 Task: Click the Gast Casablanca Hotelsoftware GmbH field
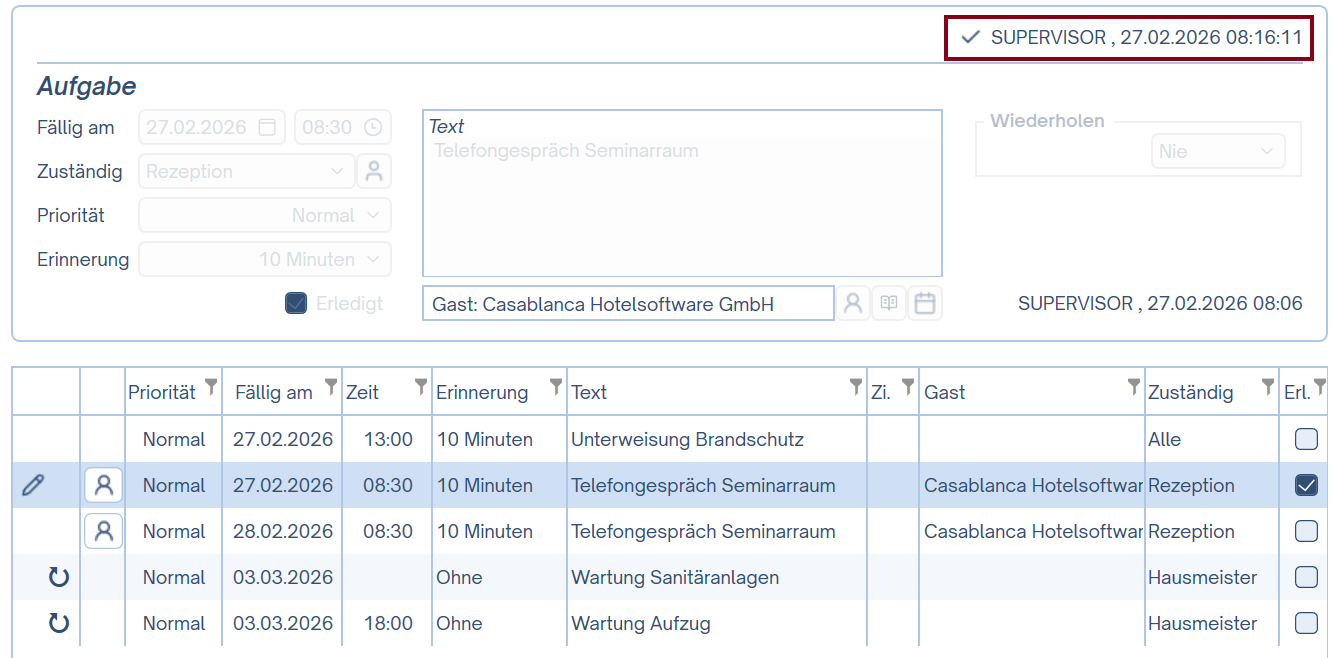click(x=628, y=304)
